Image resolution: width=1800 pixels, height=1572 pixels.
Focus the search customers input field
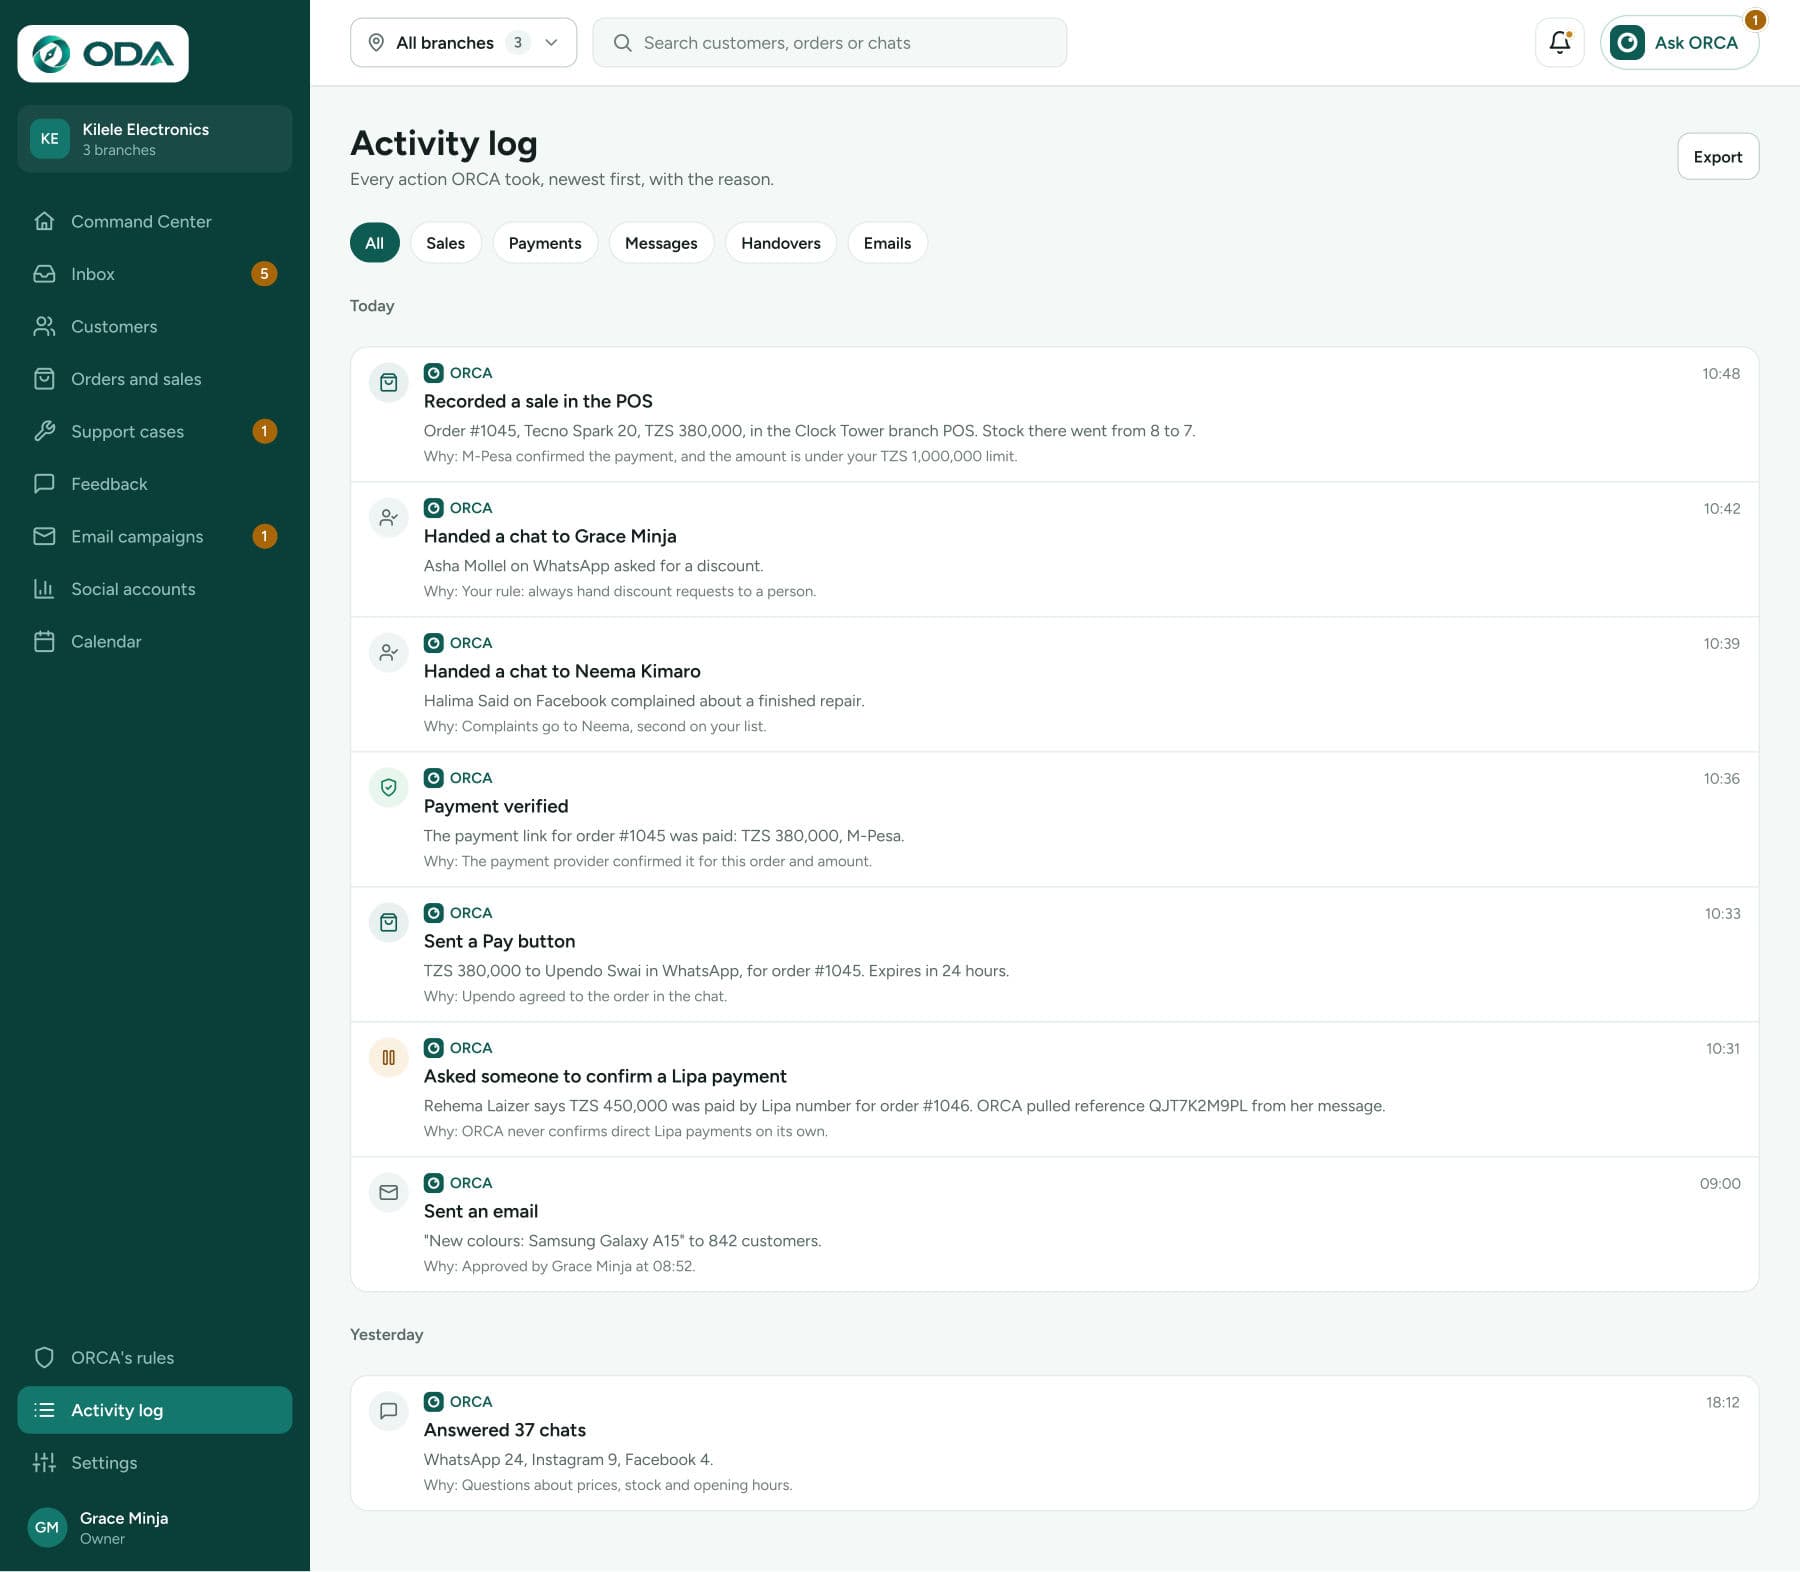[830, 42]
